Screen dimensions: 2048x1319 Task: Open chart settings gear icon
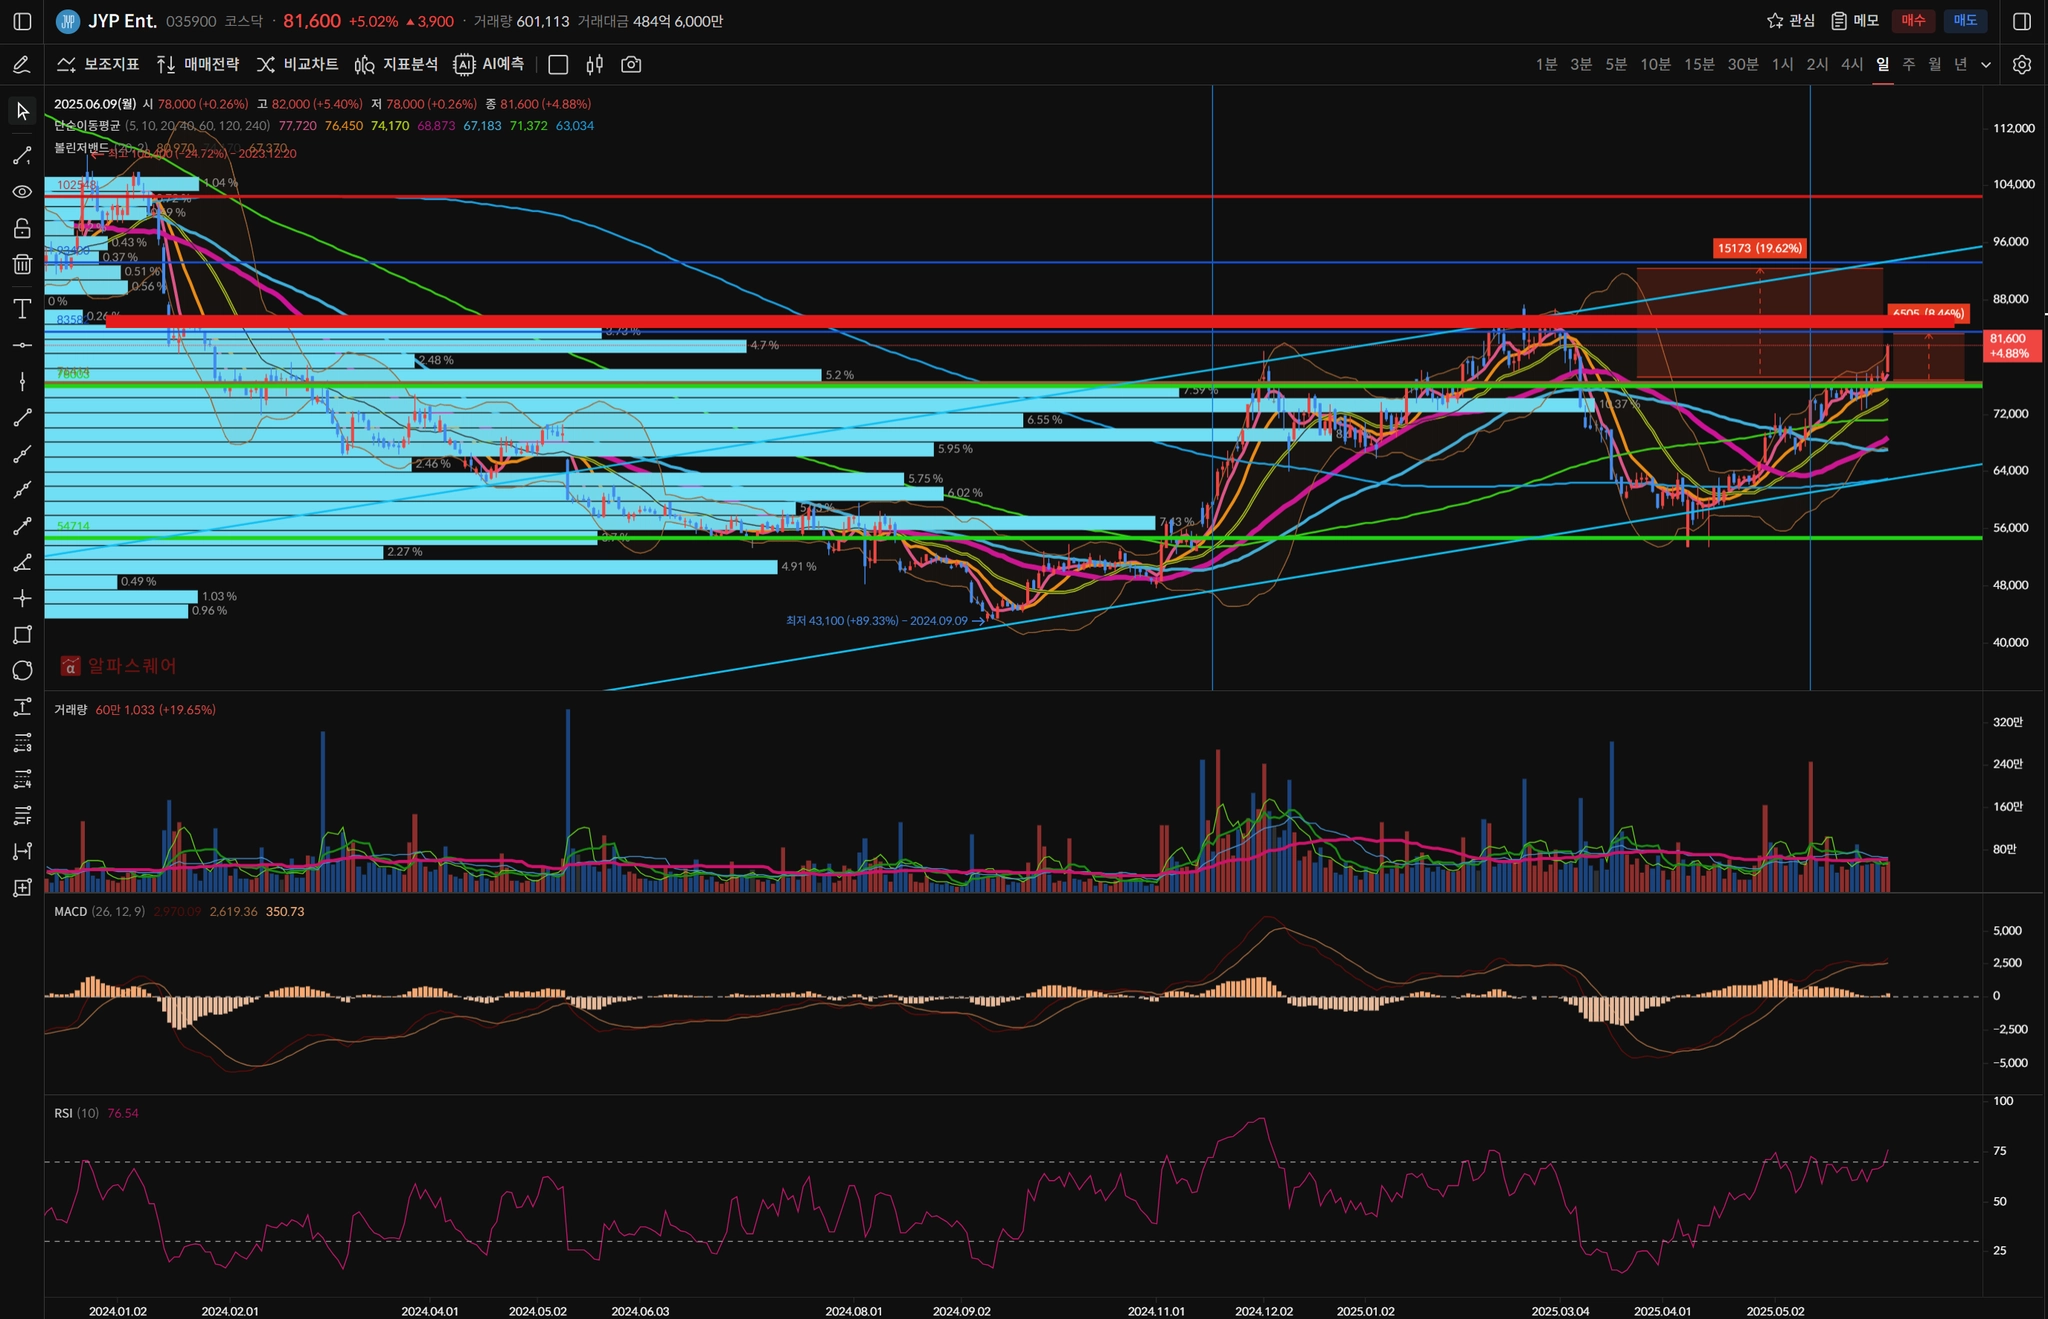2021,65
